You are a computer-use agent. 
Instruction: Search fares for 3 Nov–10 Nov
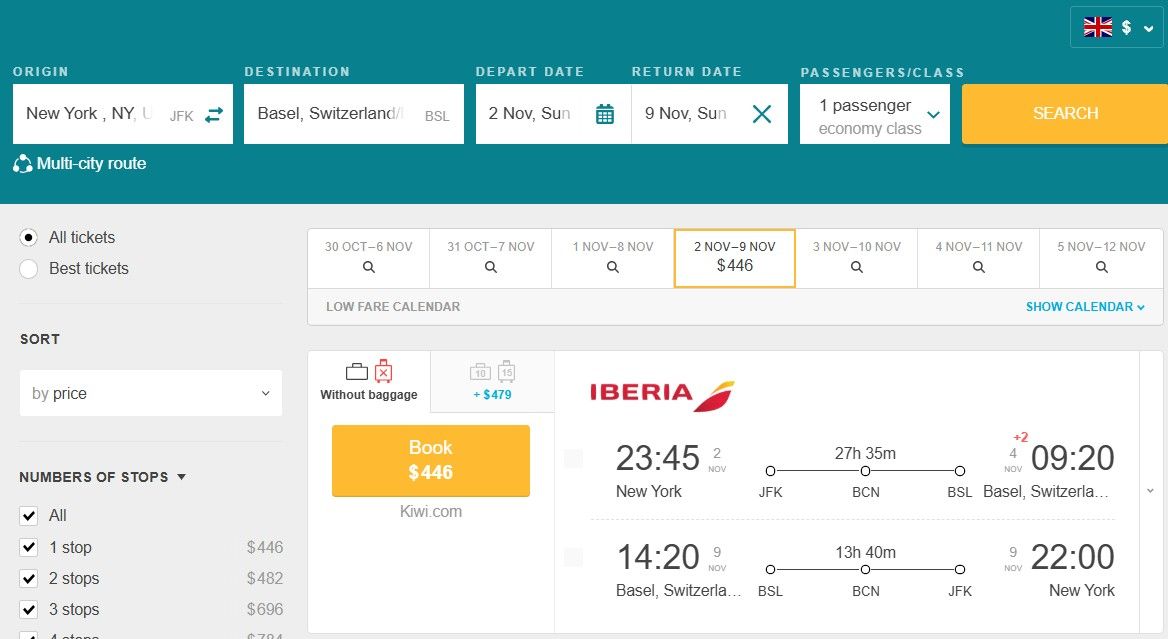click(x=856, y=258)
